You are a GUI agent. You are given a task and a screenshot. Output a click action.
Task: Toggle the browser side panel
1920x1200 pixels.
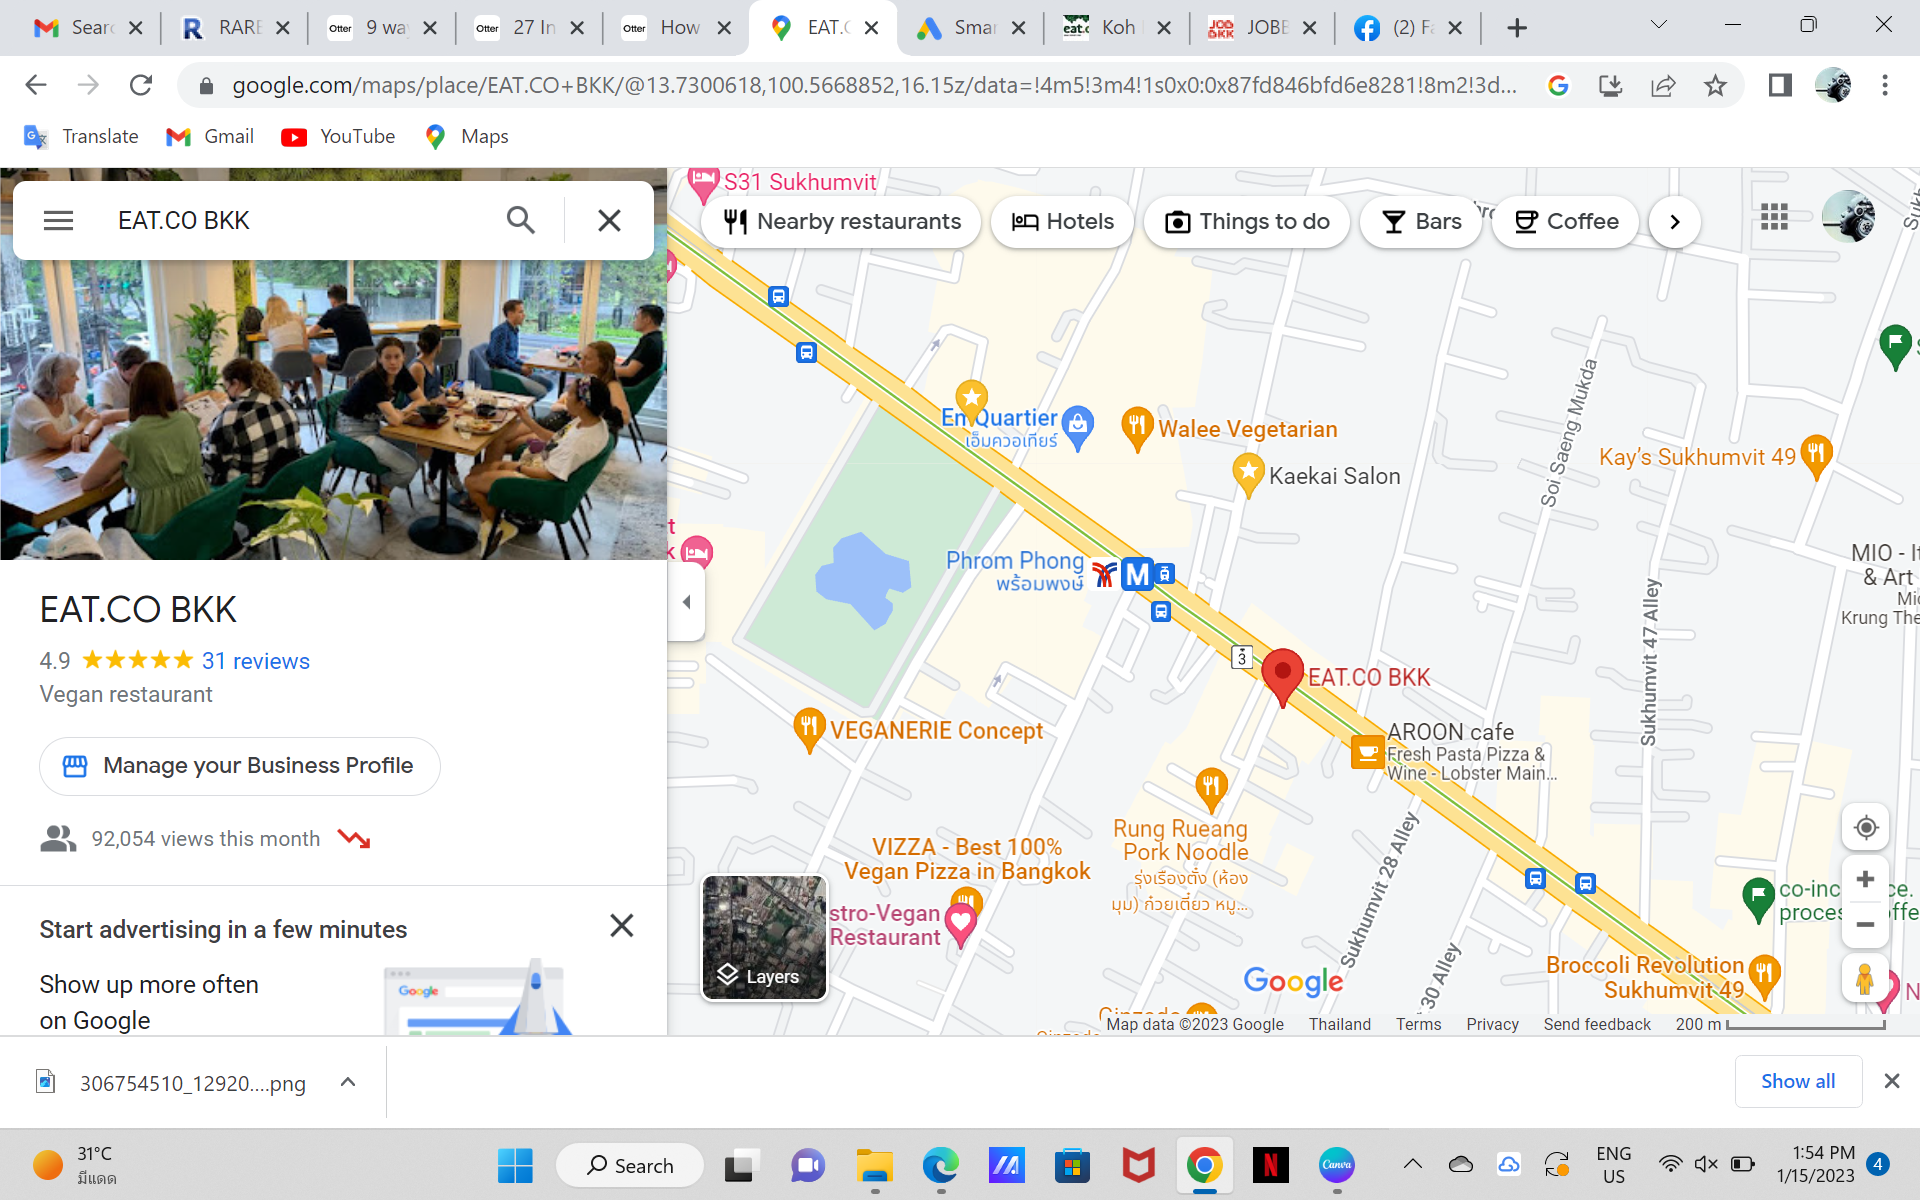point(1780,86)
